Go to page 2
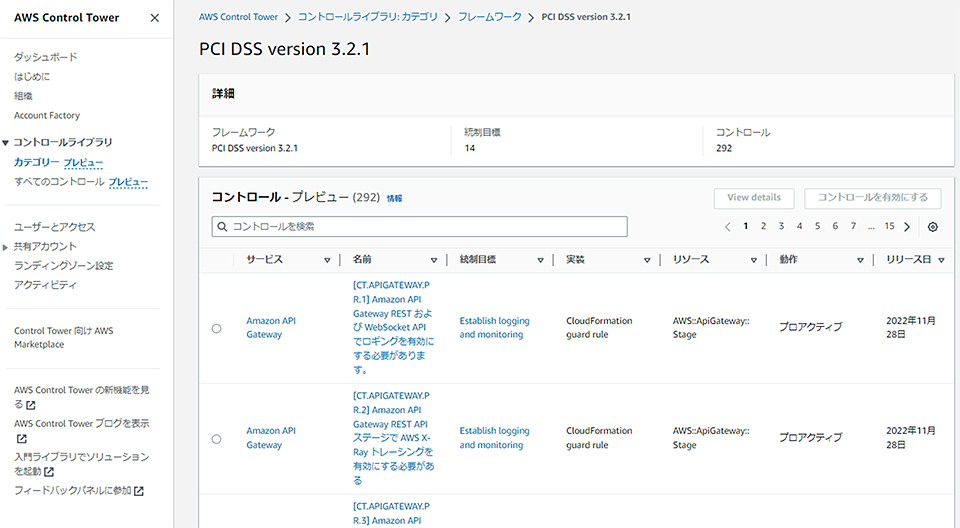Viewport: 960px width, 528px height. click(763, 226)
